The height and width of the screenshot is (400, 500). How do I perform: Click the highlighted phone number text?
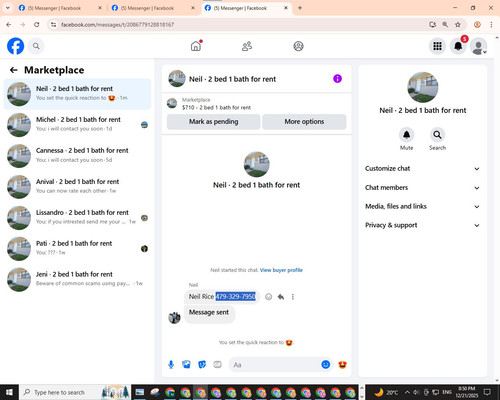[235, 297]
